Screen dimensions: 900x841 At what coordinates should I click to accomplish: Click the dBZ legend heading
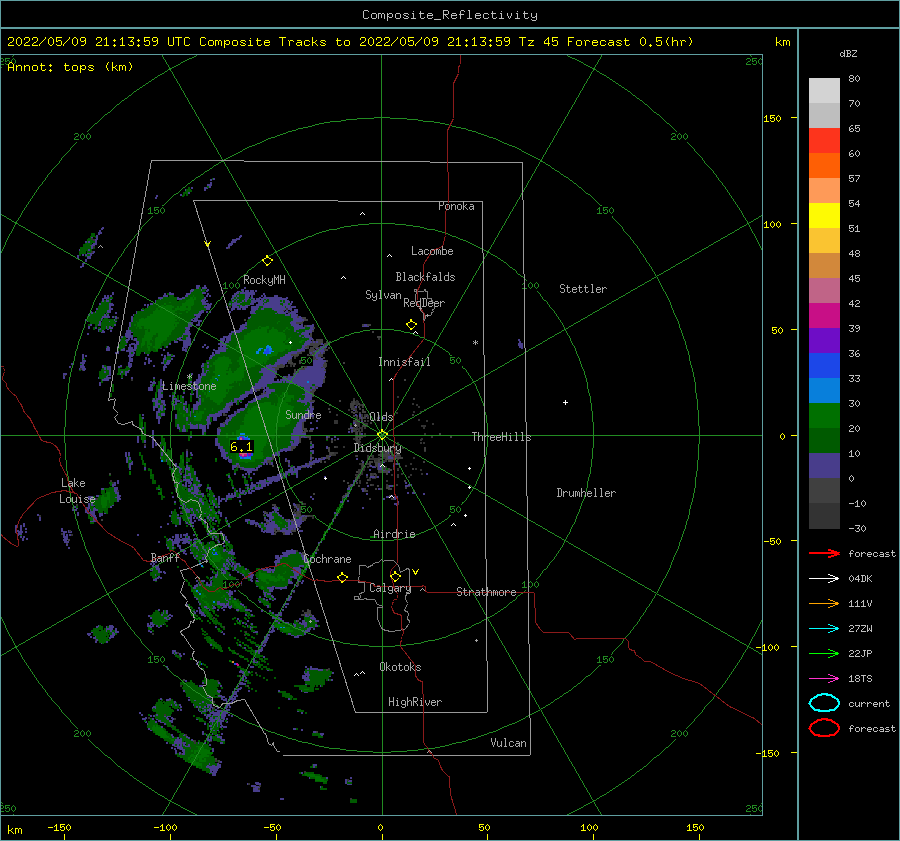point(848,53)
